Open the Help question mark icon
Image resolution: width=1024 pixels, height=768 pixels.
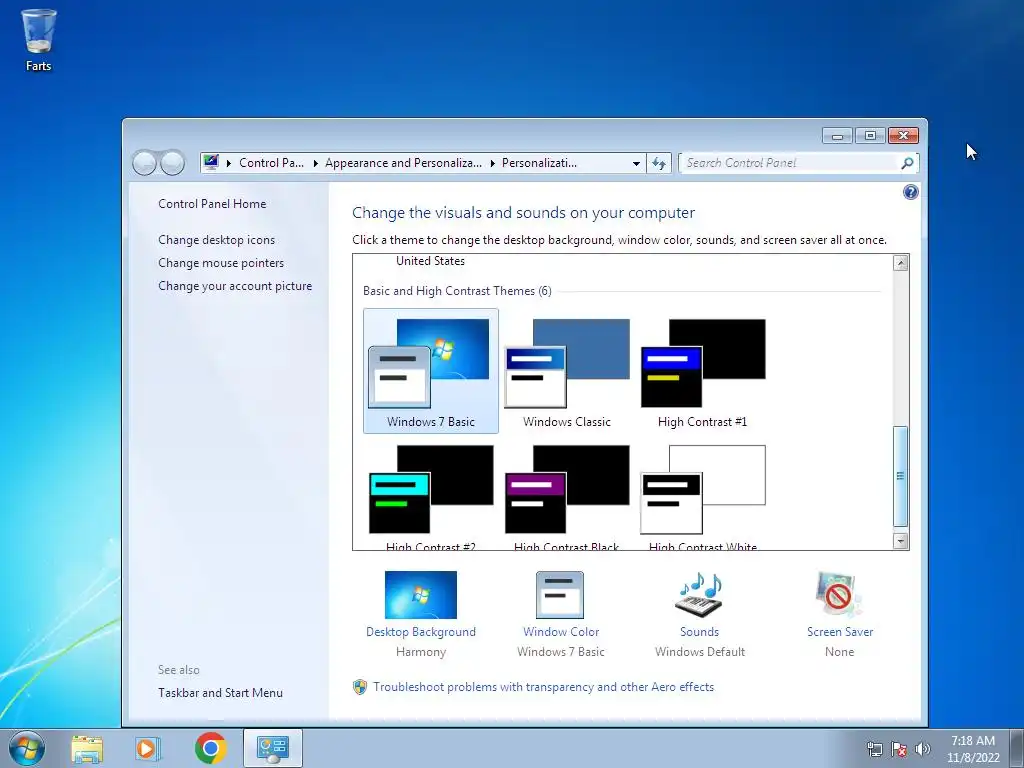point(910,191)
